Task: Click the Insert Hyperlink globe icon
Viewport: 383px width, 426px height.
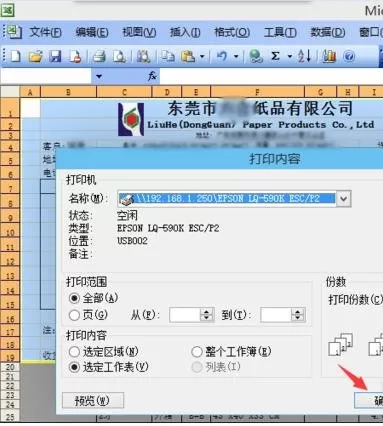Action: pos(256,56)
